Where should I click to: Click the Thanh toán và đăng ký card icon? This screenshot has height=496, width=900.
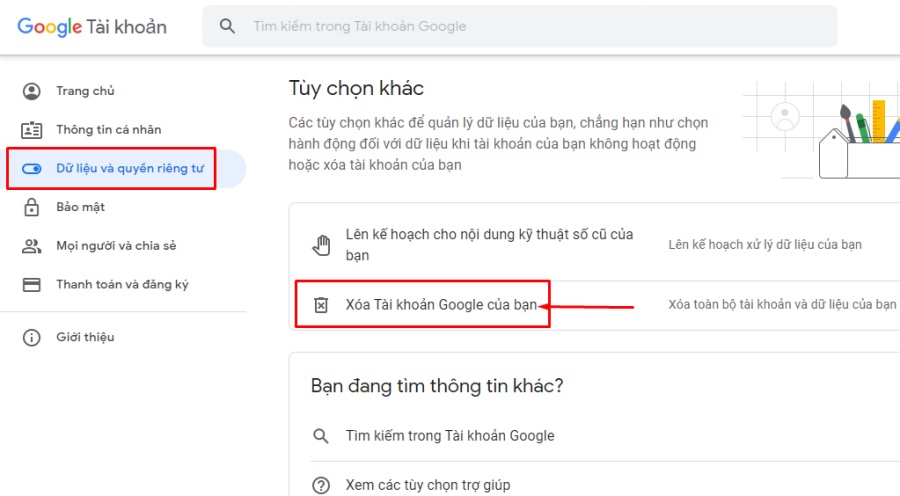[x=32, y=285]
